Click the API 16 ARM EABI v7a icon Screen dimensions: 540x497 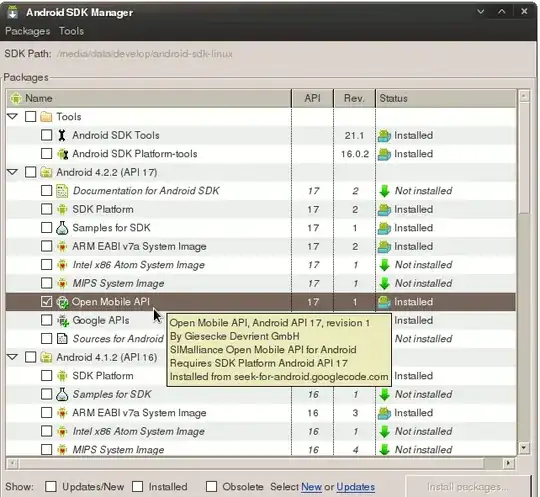click(62, 413)
